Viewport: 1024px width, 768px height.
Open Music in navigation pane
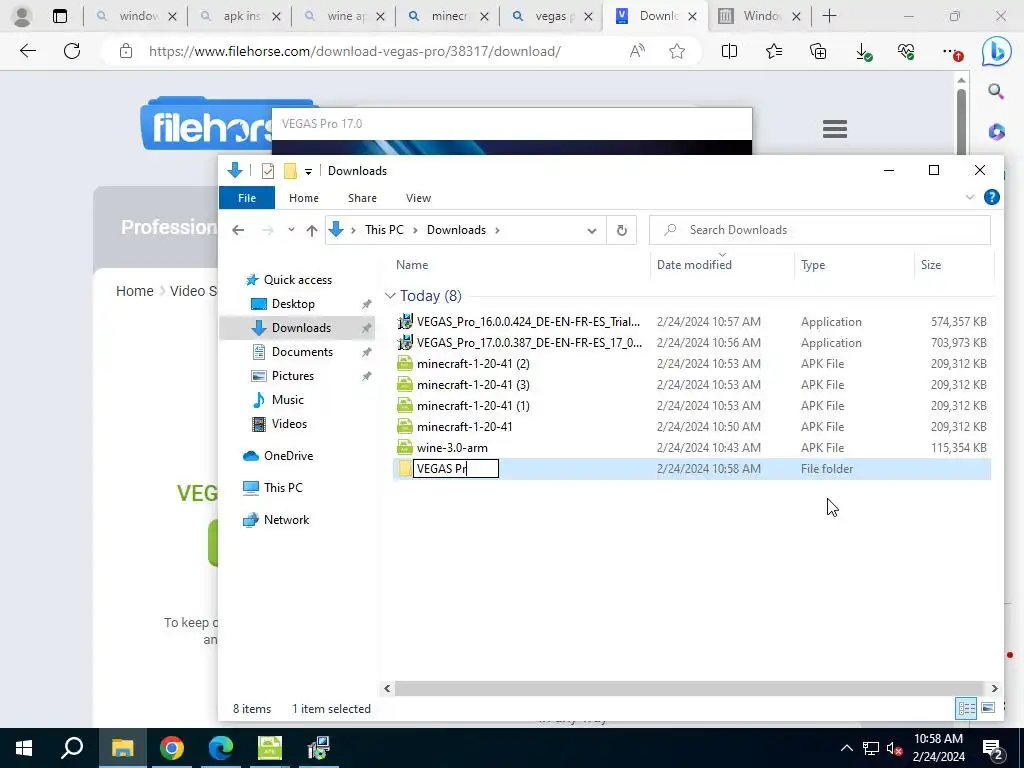coord(287,400)
